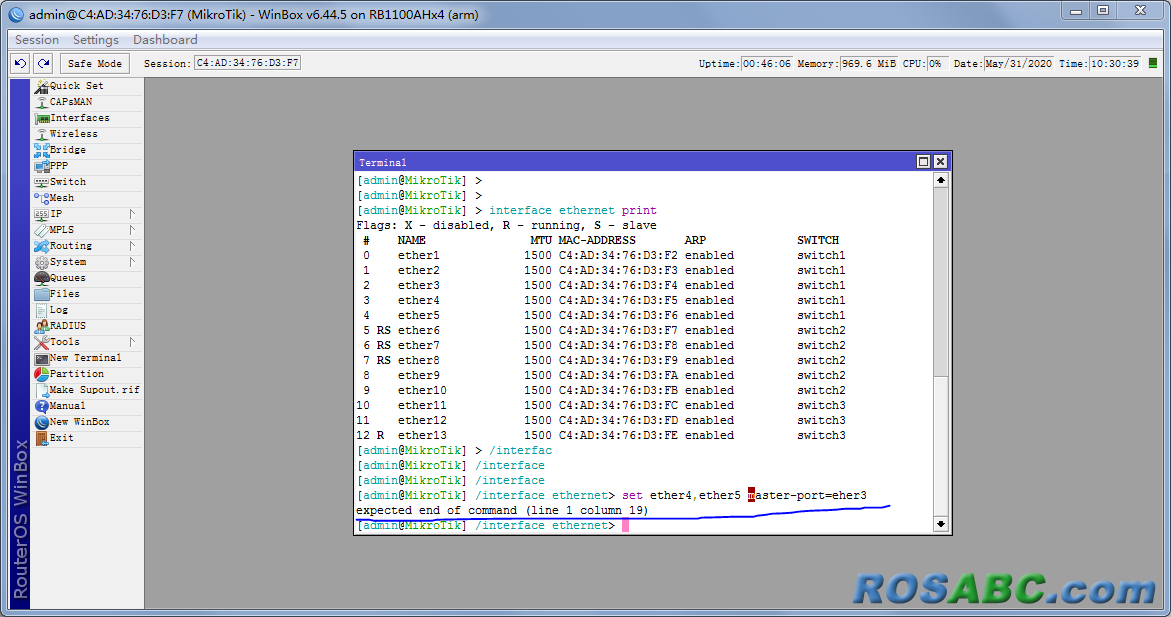Image resolution: width=1171 pixels, height=617 pixels.
Task: Click the SWITCH column header text
Action: (818, 241)
